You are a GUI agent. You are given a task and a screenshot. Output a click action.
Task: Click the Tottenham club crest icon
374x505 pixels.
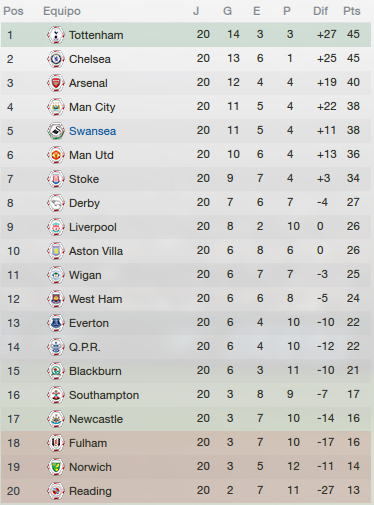(x=56, y=35)
